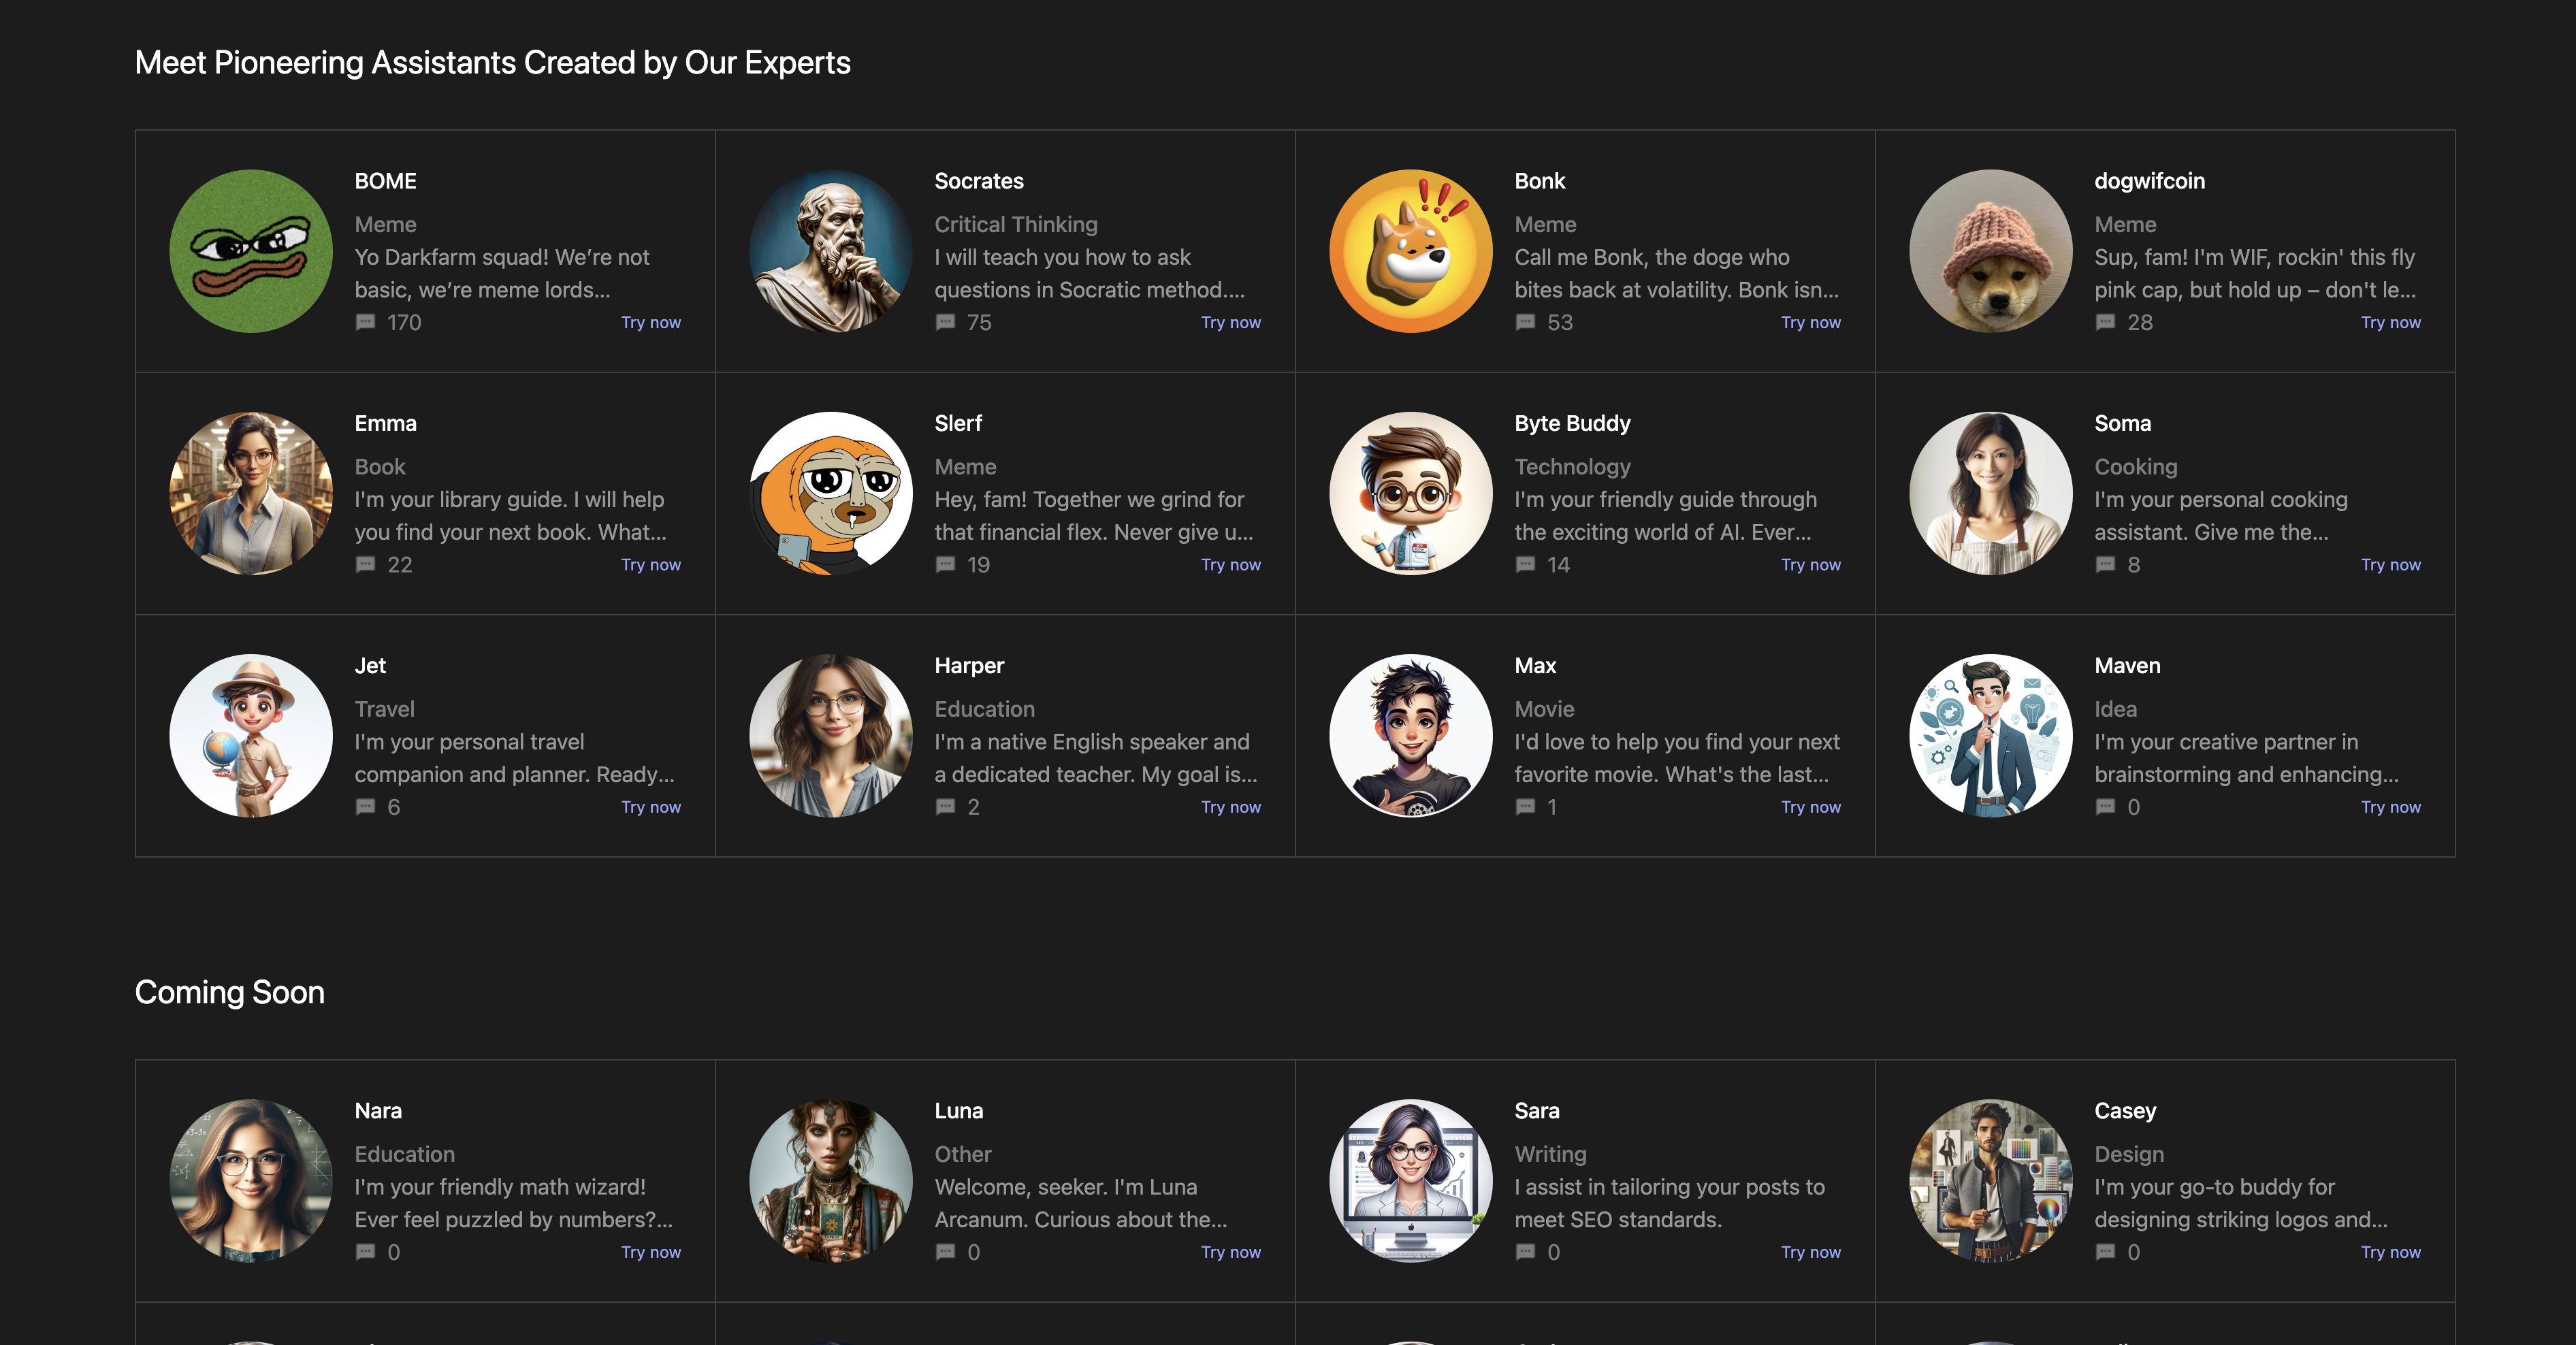
Task: Click Jet's chat bubble icon
Action: pos(366,807)
